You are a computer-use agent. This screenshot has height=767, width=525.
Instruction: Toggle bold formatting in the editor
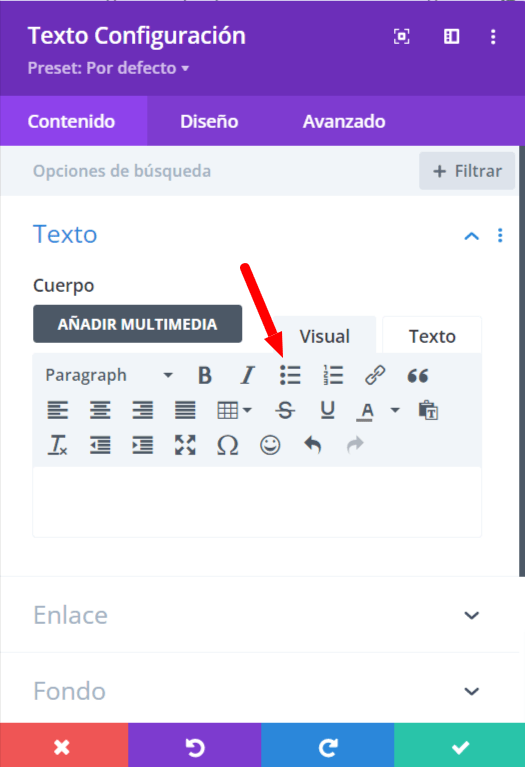point(205,376)
